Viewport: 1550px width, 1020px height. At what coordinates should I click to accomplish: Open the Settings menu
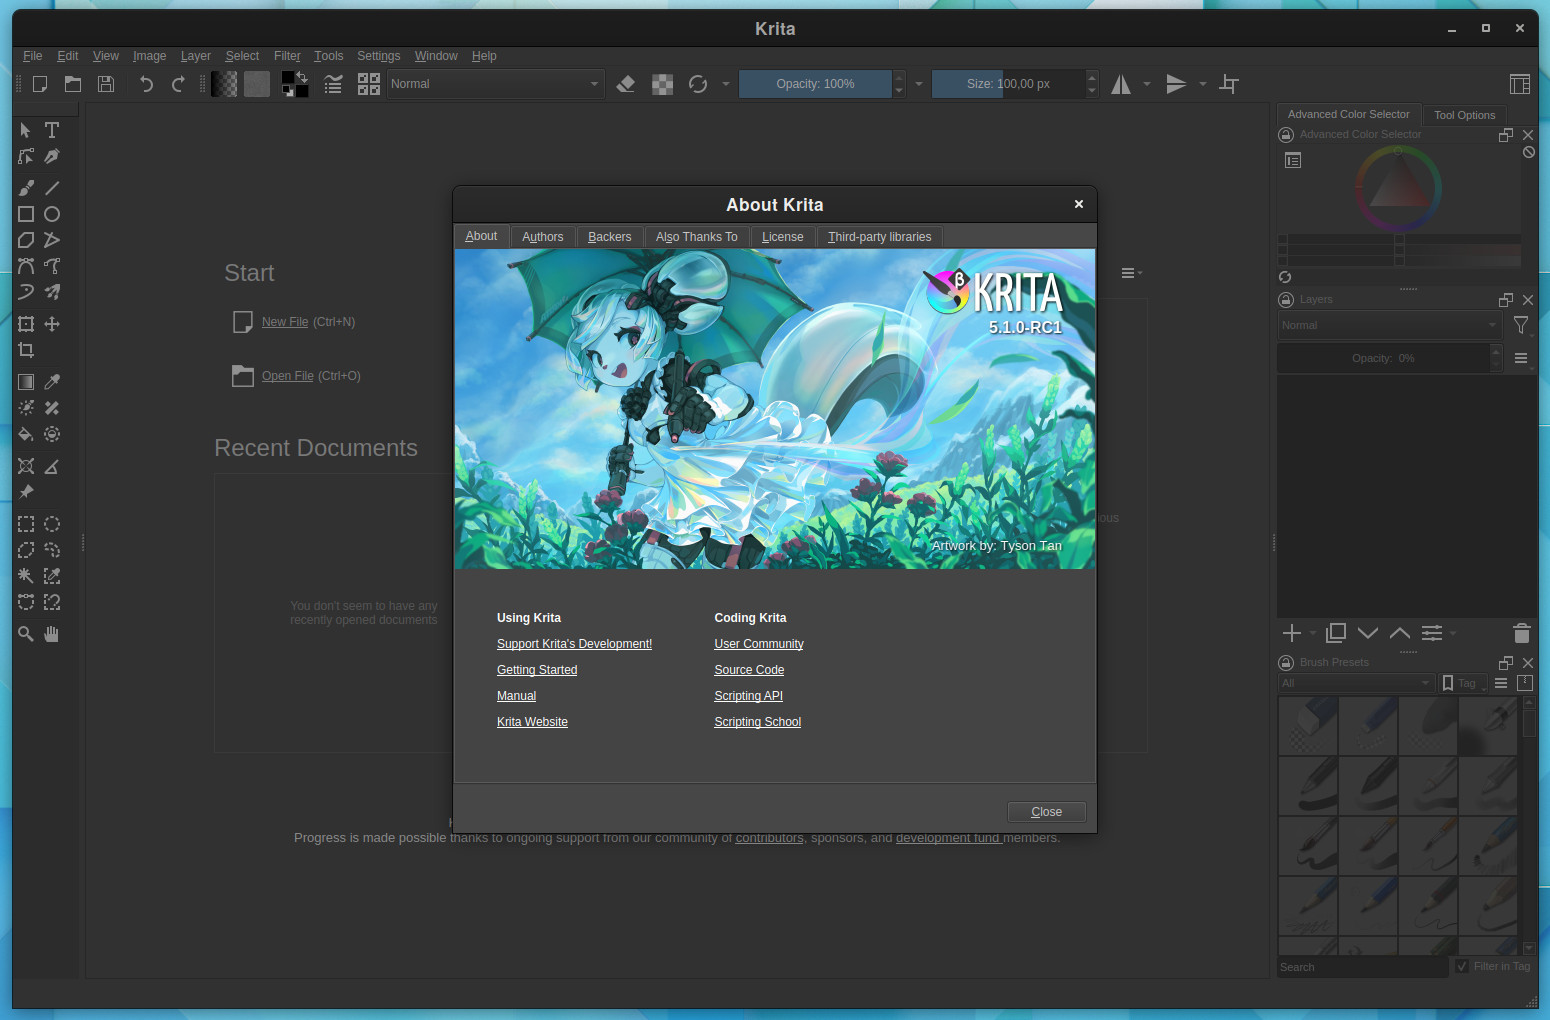378,56
